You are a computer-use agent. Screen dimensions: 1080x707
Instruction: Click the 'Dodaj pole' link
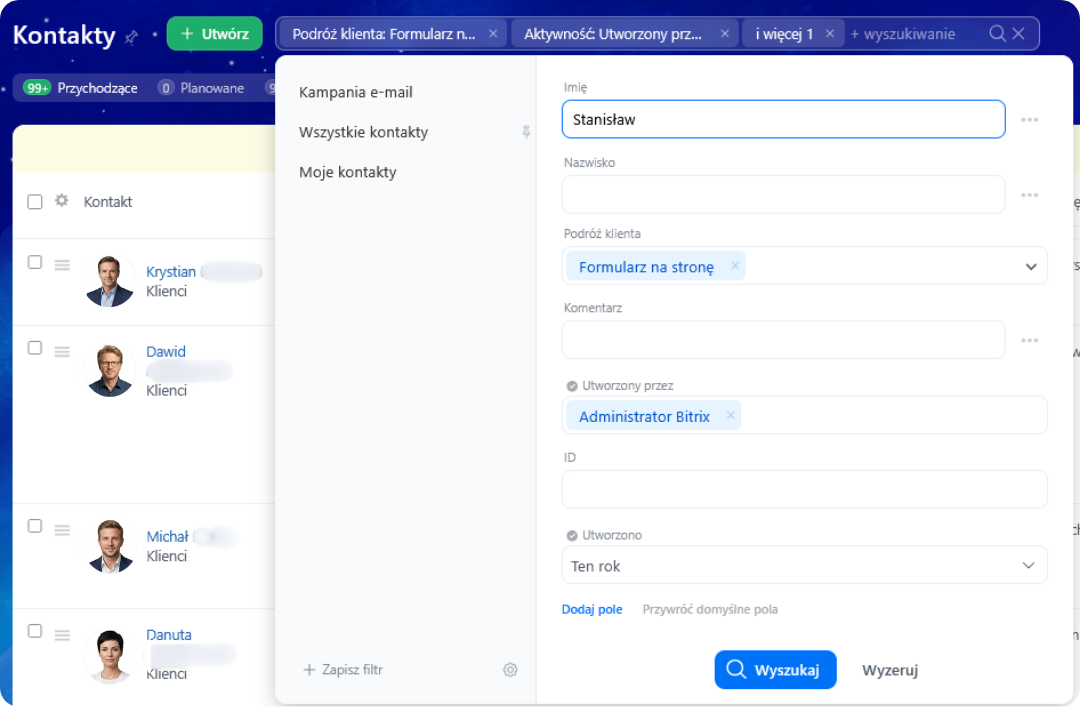592,610
